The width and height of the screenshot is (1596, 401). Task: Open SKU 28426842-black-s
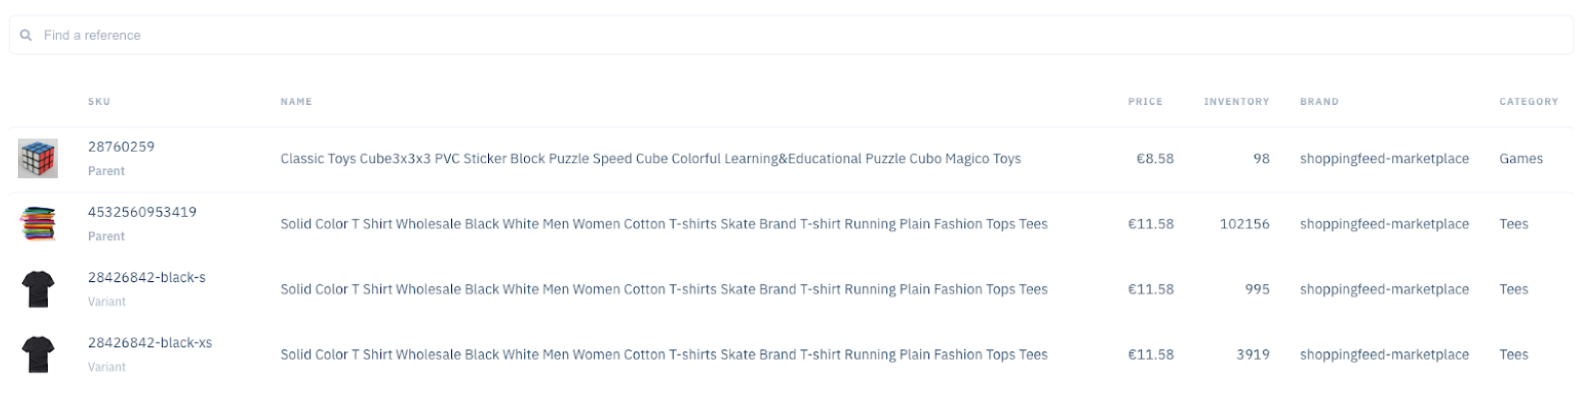click(147, 277)
